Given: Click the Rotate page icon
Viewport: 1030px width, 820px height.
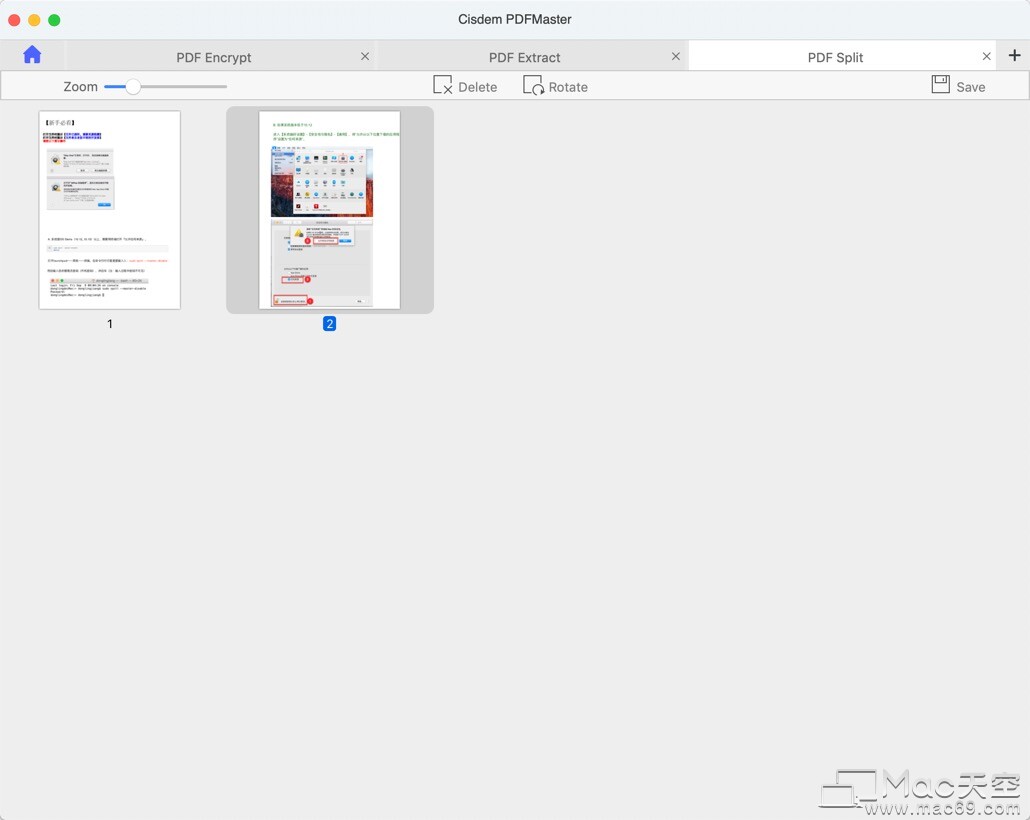Looking at the screenshot, I should (533, 85).
